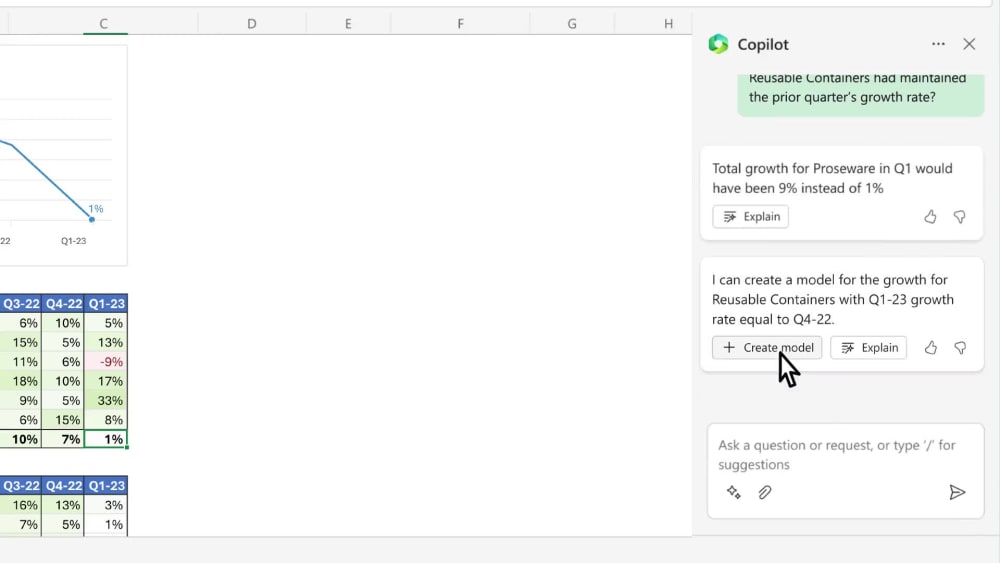The image size is (1000, 563).
Task: Click the send message arrow
Action: coord(957,492)
